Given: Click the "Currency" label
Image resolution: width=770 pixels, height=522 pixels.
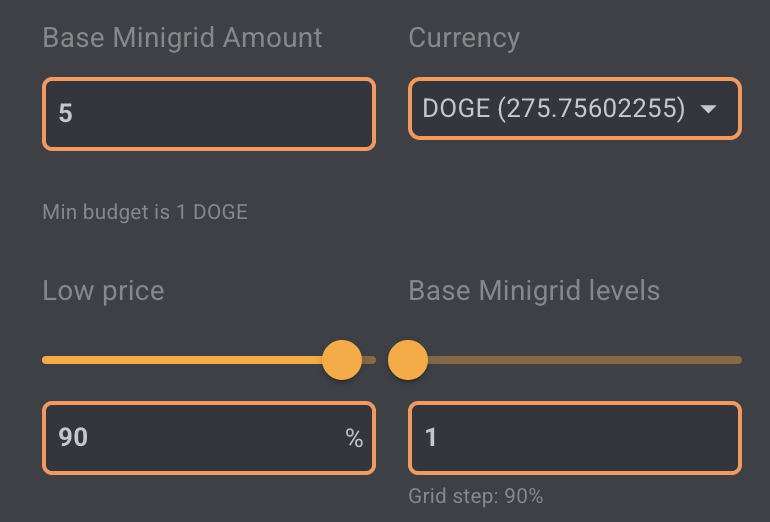Looking at the screenshot, I should click(x=464, y=38).
